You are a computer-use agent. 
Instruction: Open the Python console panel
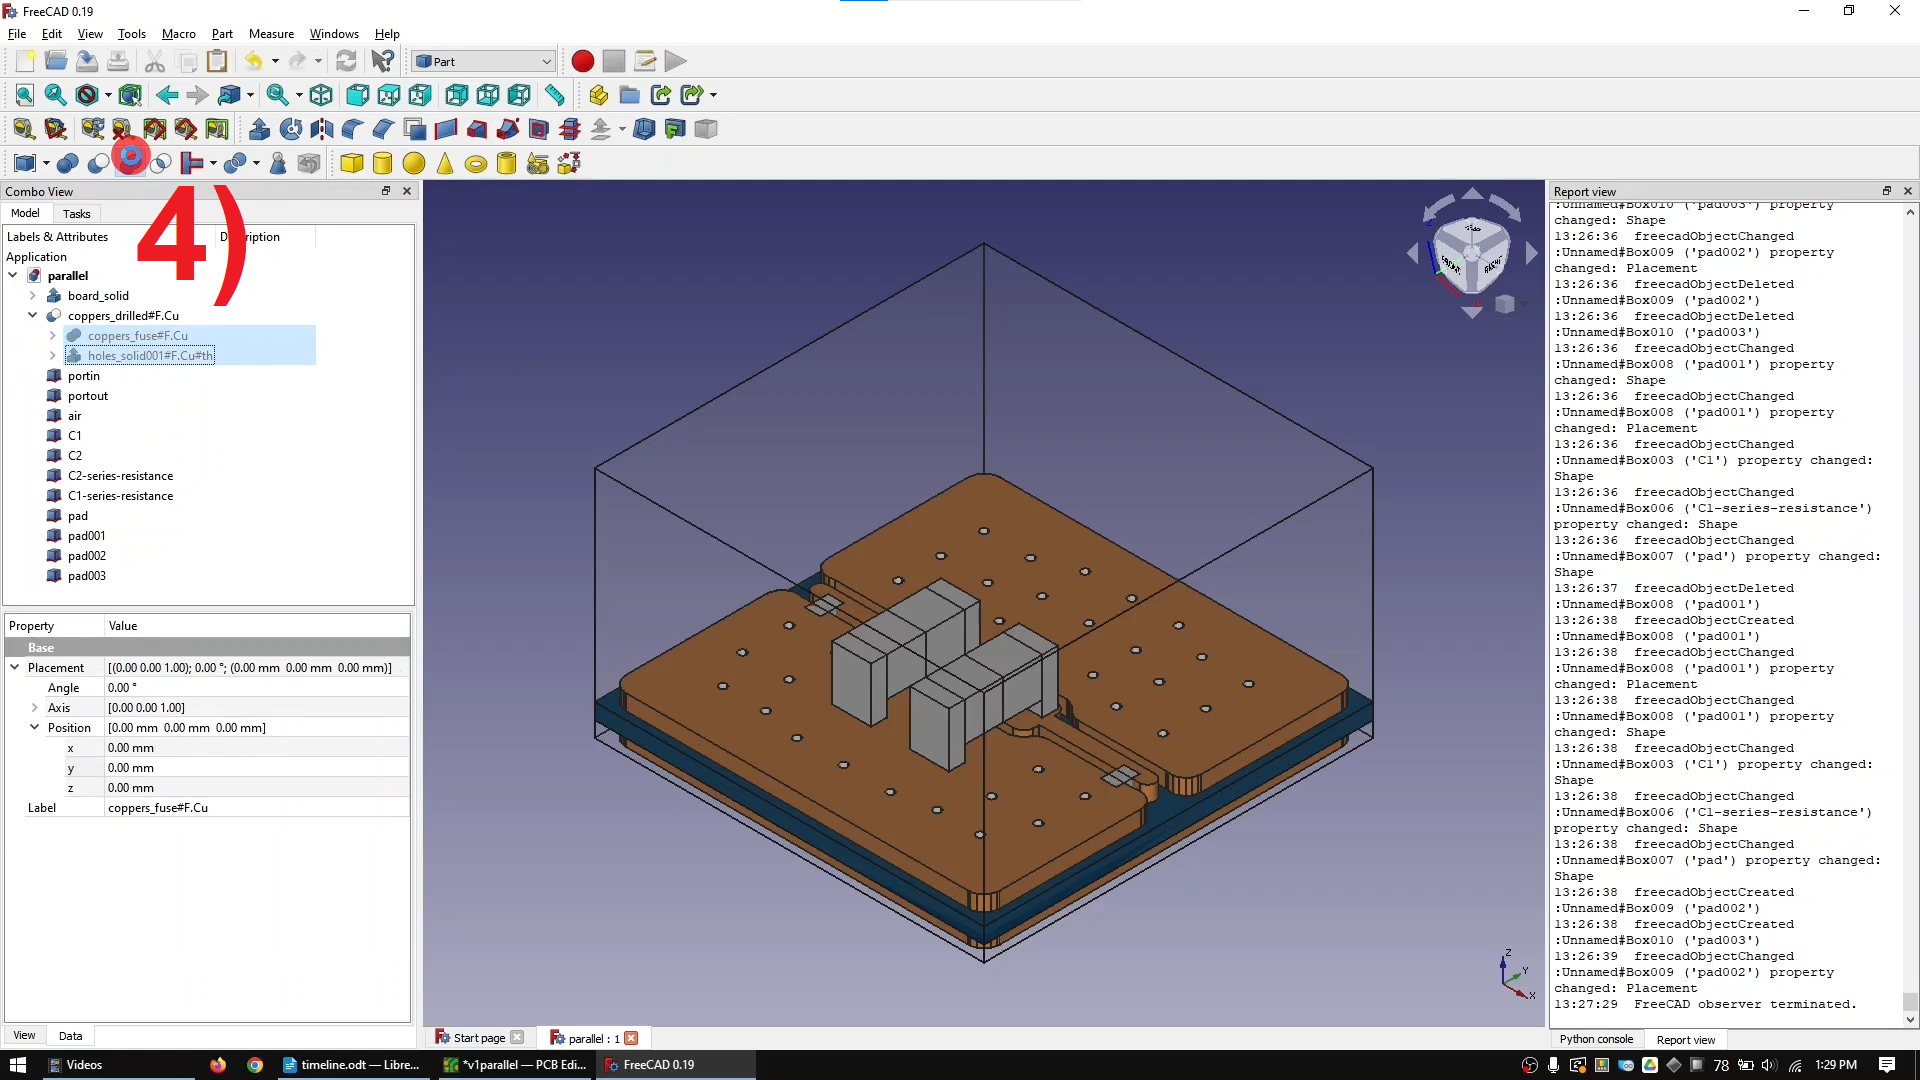(x=1597, y=1039)
